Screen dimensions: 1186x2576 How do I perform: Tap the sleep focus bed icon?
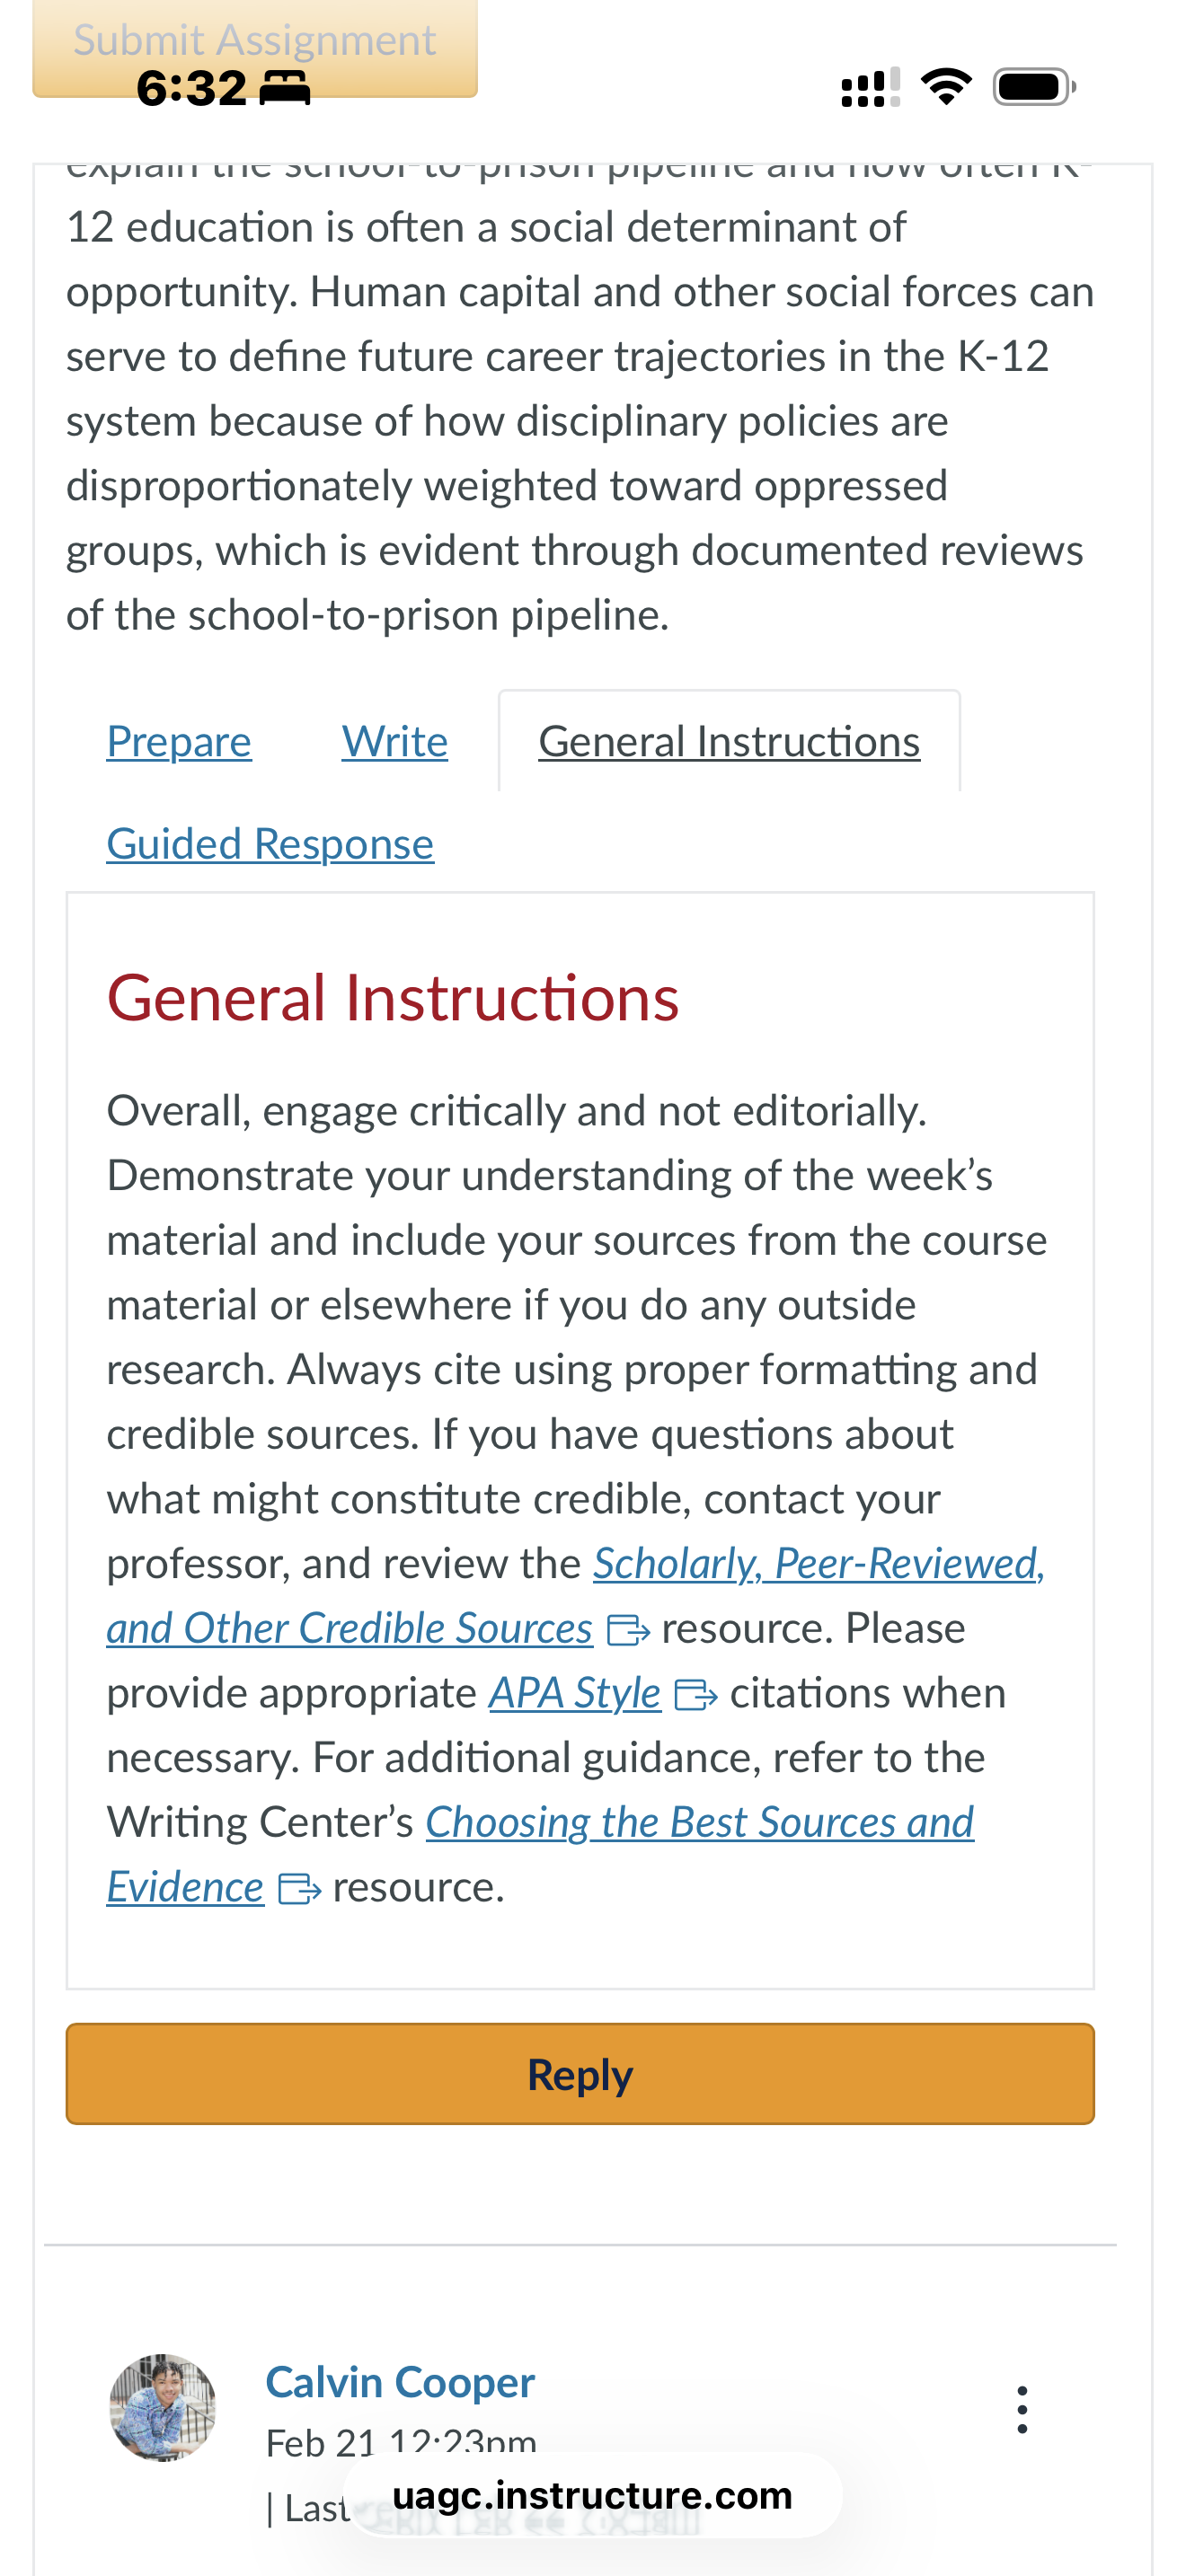tap(285, 88)
